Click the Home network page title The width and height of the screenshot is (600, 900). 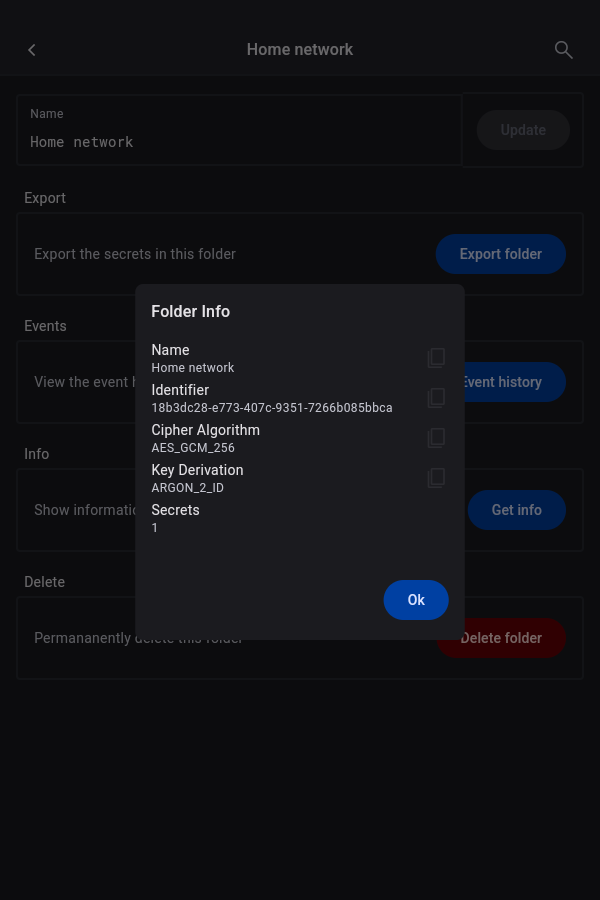(x=299, y=50)
